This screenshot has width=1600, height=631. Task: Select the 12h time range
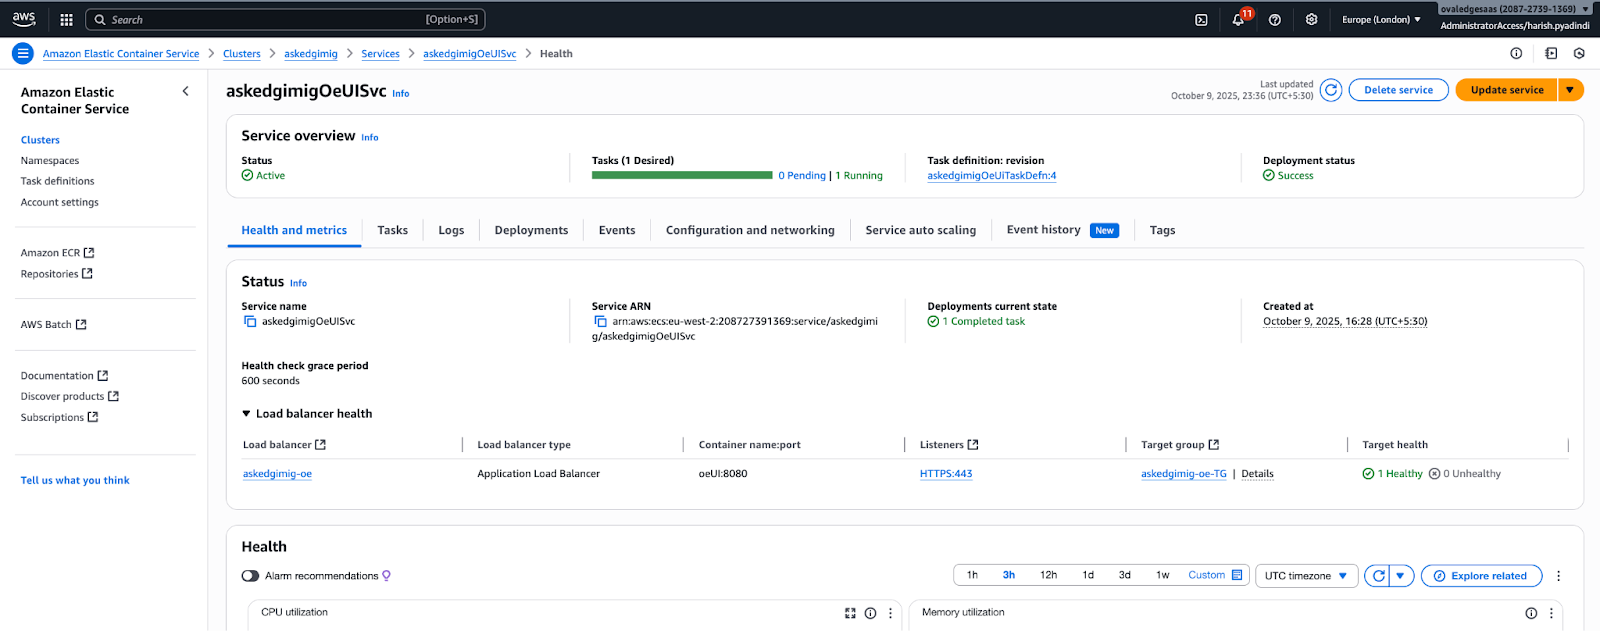pos(1048,575)
